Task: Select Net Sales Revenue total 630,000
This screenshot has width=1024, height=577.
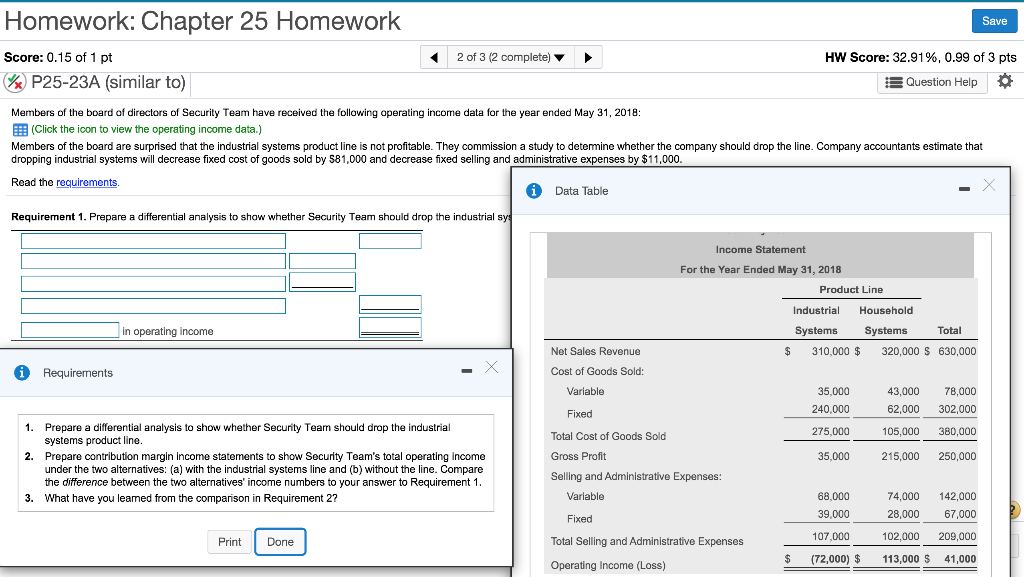Action: coord(957,351)
